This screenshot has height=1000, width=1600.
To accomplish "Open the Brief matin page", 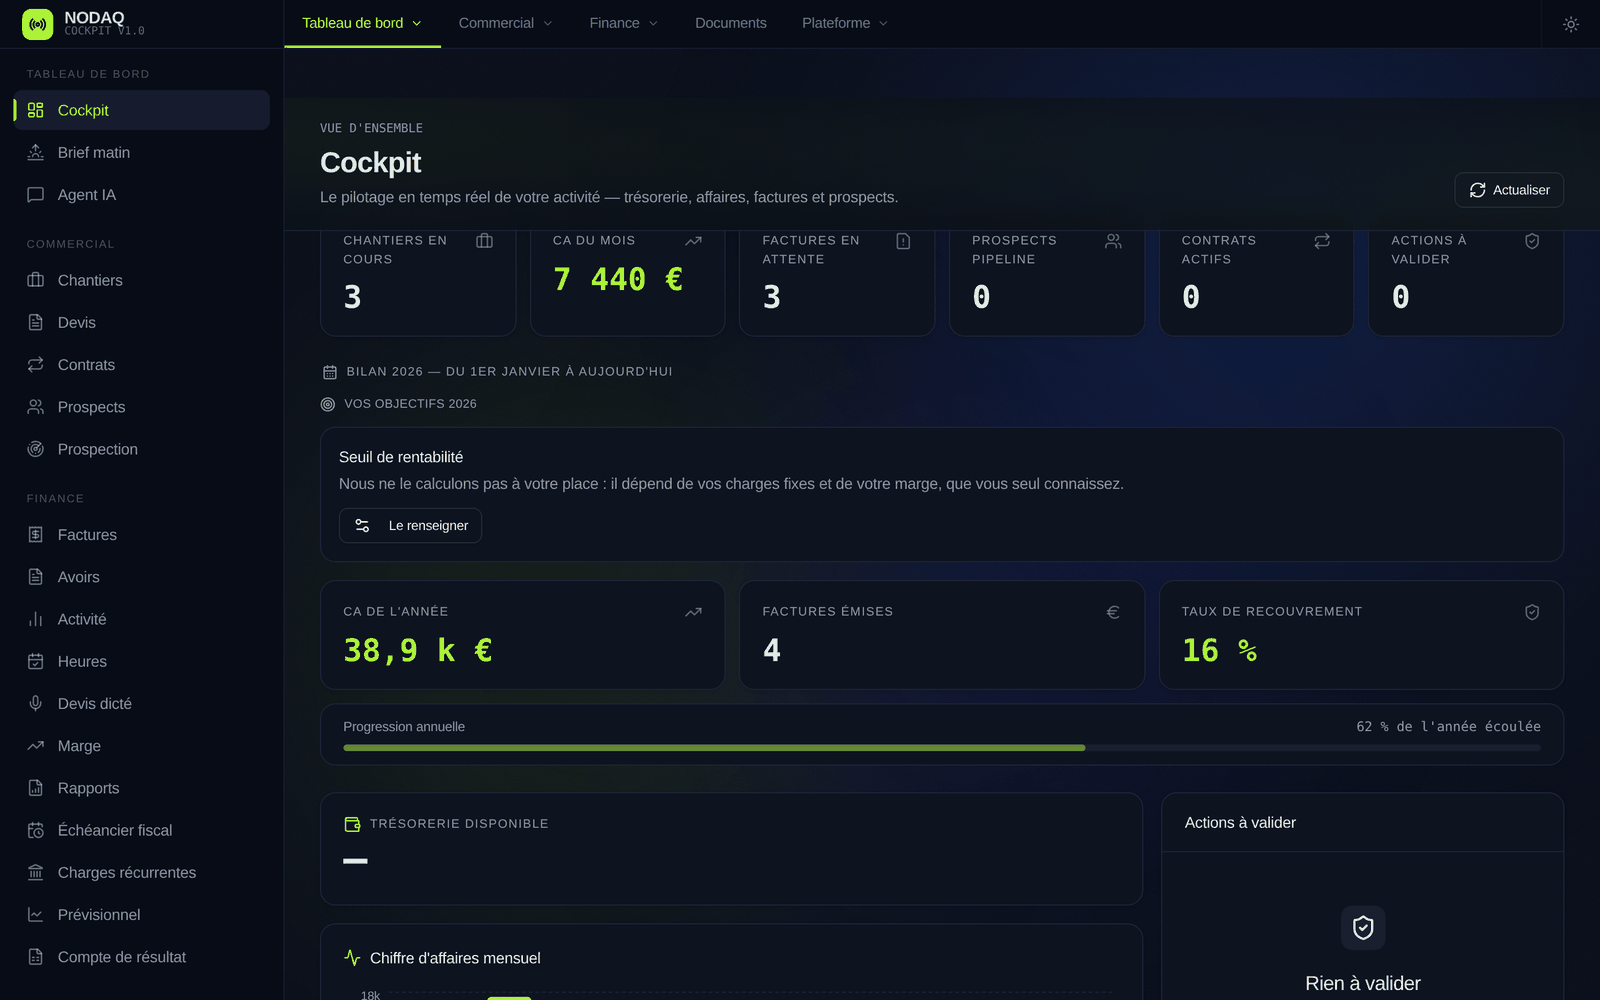I will 142,152.
